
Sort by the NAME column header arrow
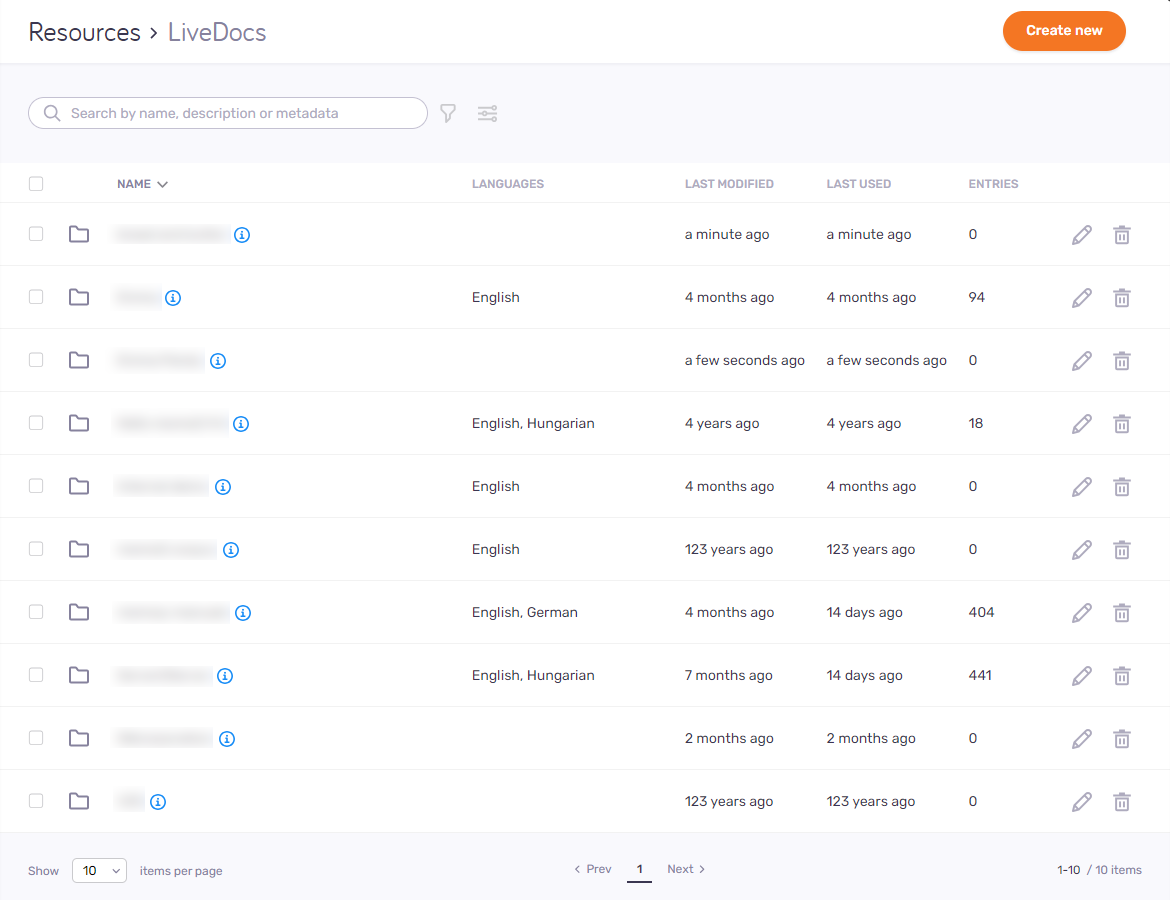point(162,184)
